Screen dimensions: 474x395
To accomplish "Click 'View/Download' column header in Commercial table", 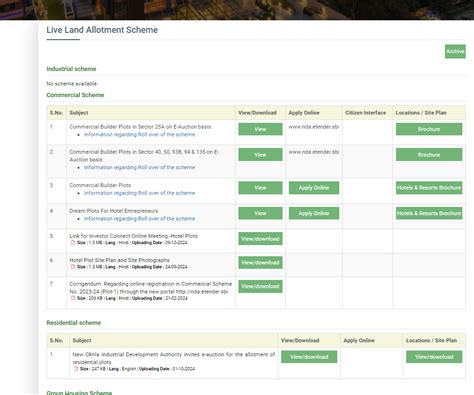I will pos(257,113).
